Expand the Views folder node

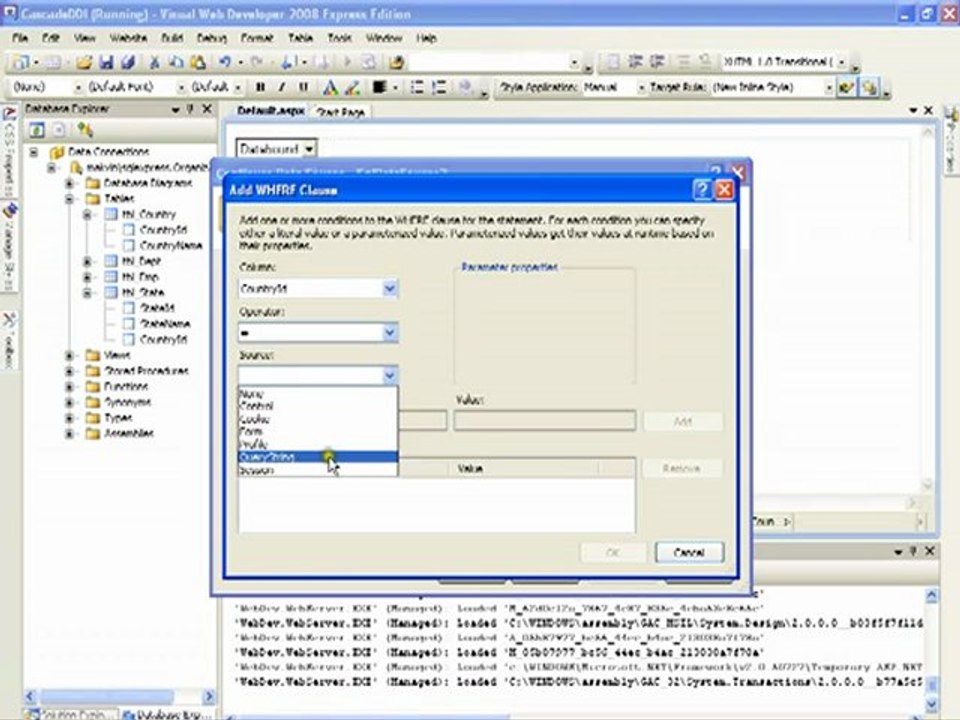tap(69, 355)
